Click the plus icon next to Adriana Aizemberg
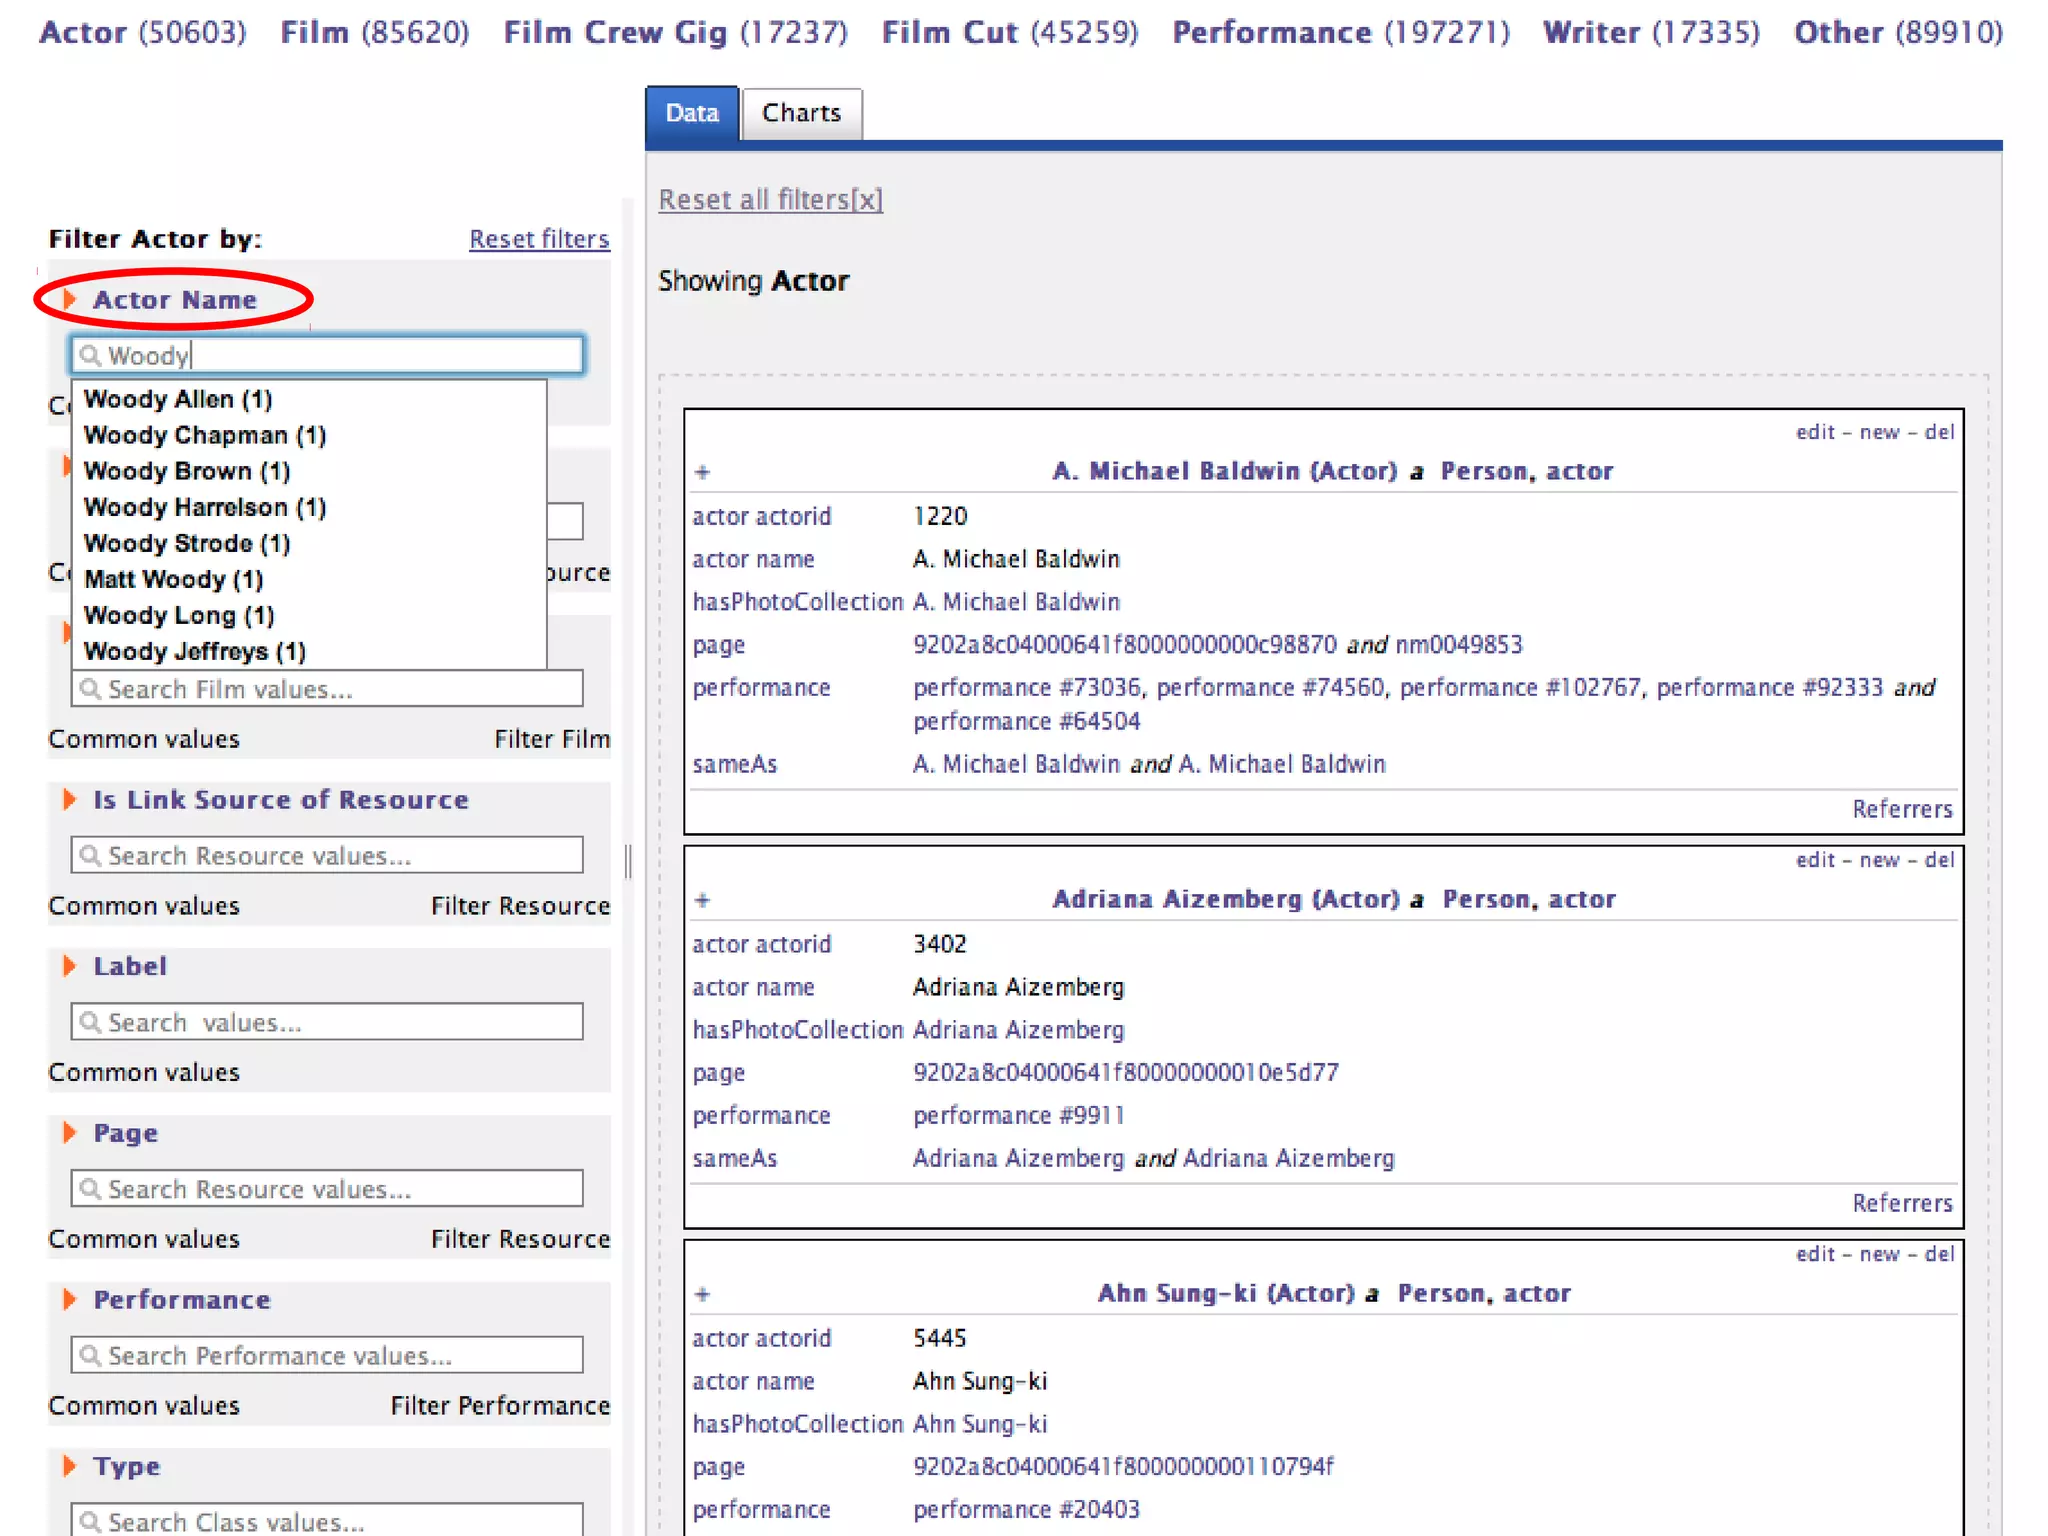 [702, 900]
